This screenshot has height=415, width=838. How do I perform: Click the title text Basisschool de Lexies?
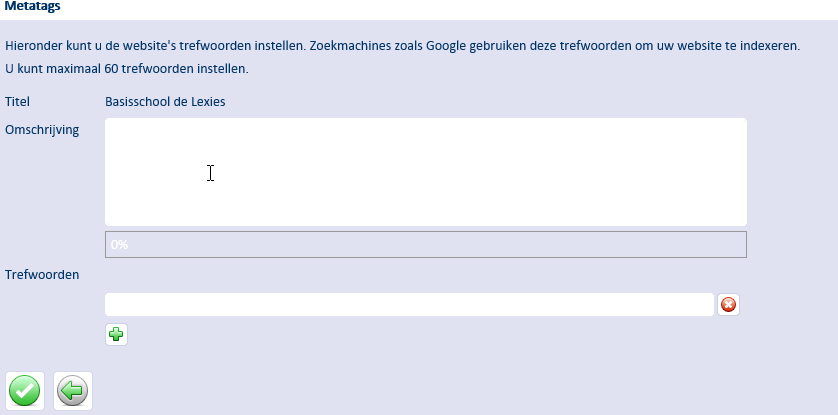165,101
